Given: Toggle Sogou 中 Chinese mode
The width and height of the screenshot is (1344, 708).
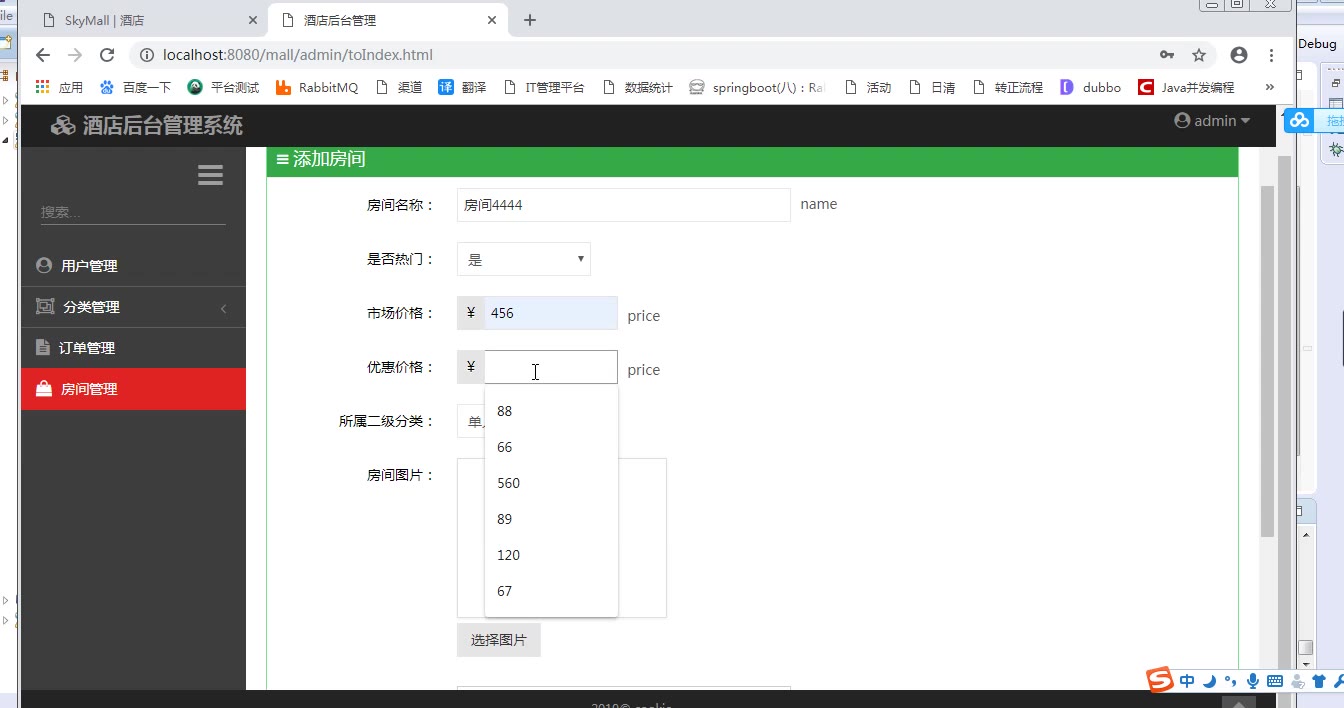Looking at the screenshot, I should (x=1187, y=681).
